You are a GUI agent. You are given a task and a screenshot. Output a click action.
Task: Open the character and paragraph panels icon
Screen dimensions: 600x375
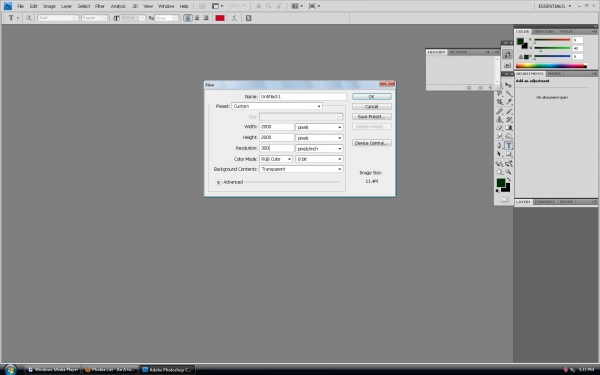pos(248,18)
